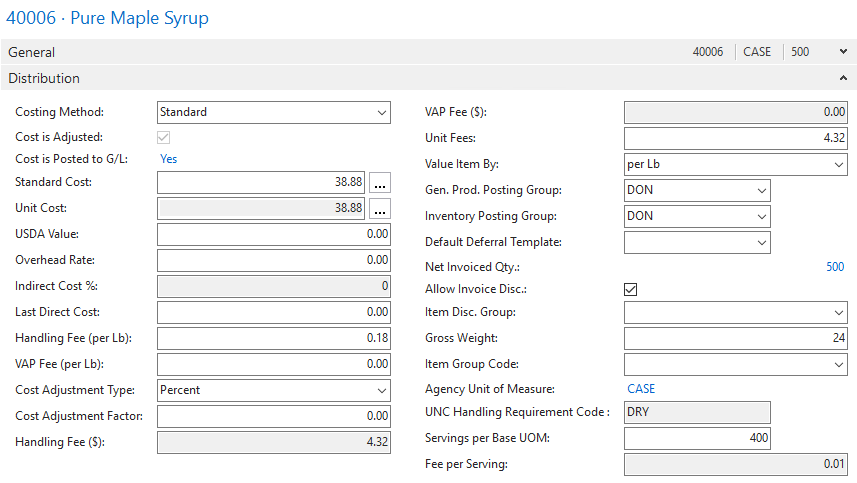Expand the General section chevron
The height and width of the screenshot is (483, 857).
pos(843,52)
